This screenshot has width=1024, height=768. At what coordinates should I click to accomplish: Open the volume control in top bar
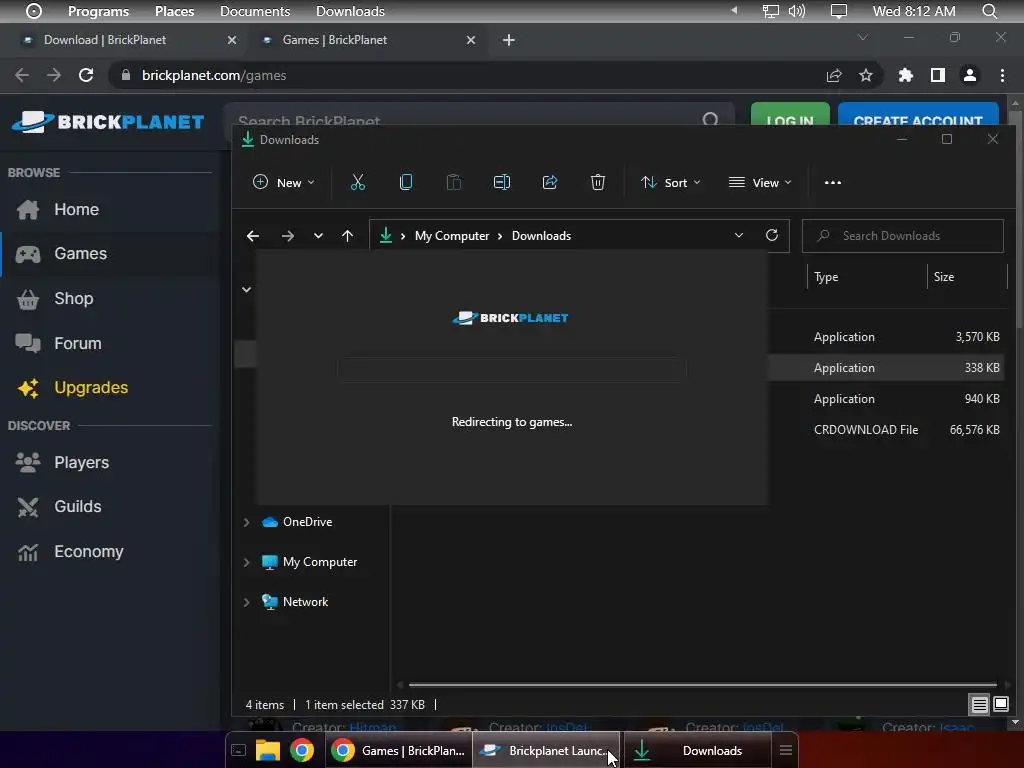(797, 11)
